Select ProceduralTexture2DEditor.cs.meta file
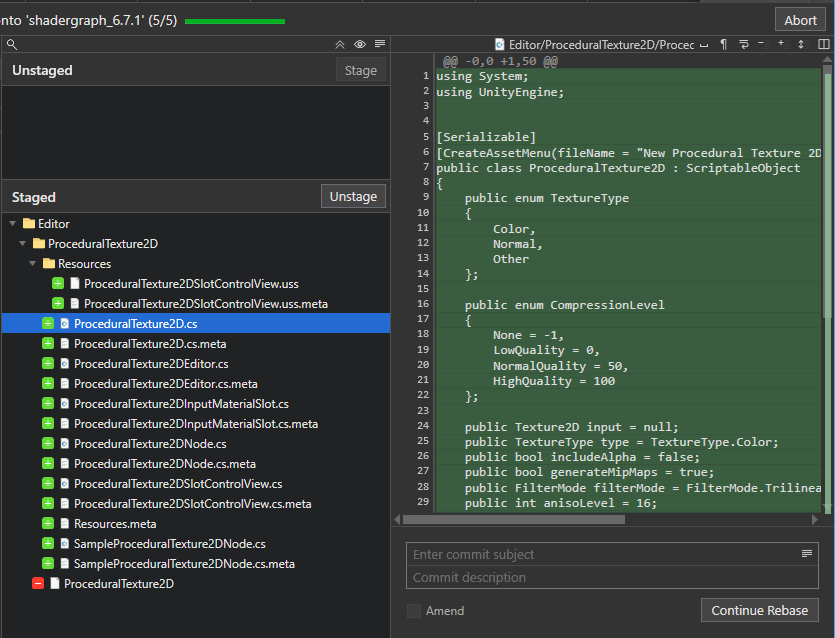Image resolution: width=835 pixels, height=638 pixels. click(196, 383)
